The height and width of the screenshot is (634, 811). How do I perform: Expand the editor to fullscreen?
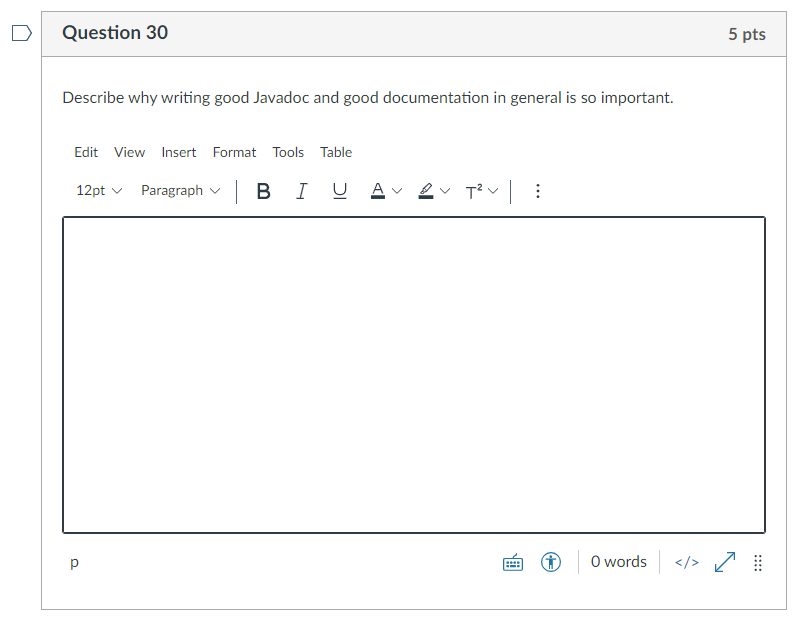tap(724, 562)
